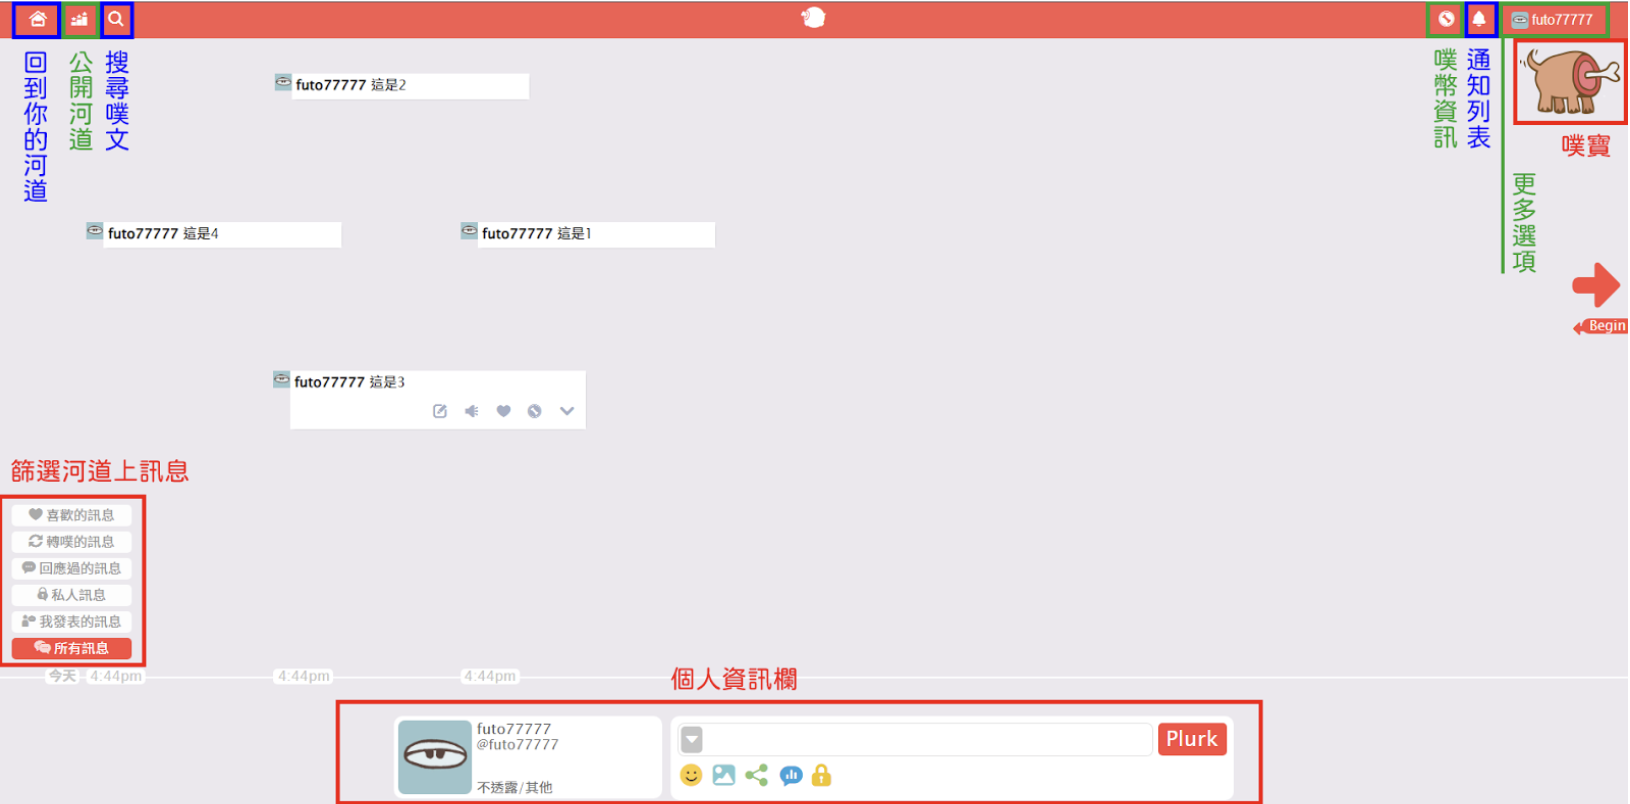Image resolution: width=1630 pixels, height=804 pixels.
Task: Open the search plurks magnifier
Action: (x=116, y=19)
